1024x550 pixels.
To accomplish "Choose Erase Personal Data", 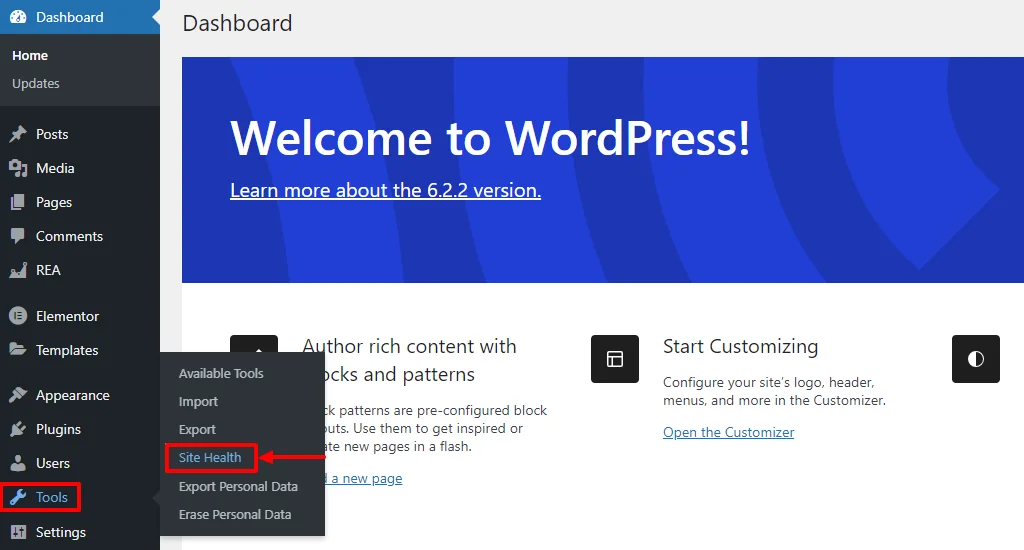I will pos(235,514).
